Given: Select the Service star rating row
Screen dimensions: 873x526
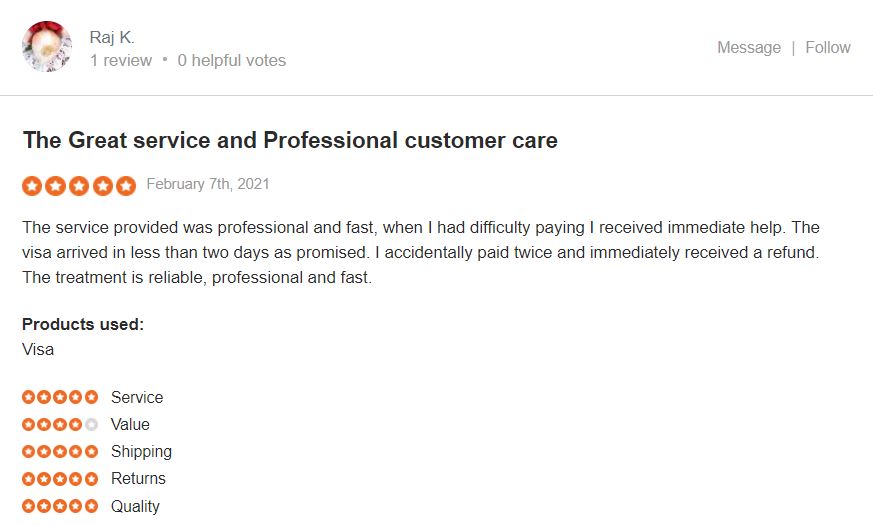Looking at the screenshot, I should pos(92,397).
